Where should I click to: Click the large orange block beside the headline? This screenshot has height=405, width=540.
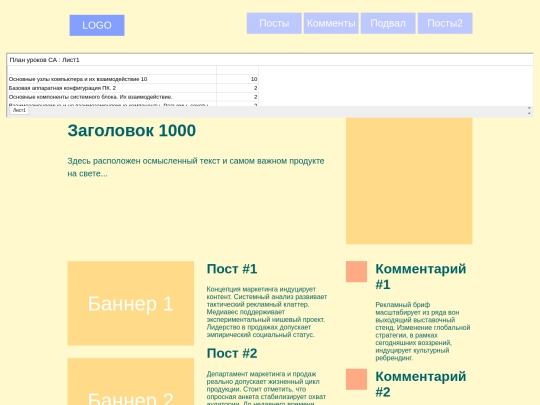coord(409,181)
